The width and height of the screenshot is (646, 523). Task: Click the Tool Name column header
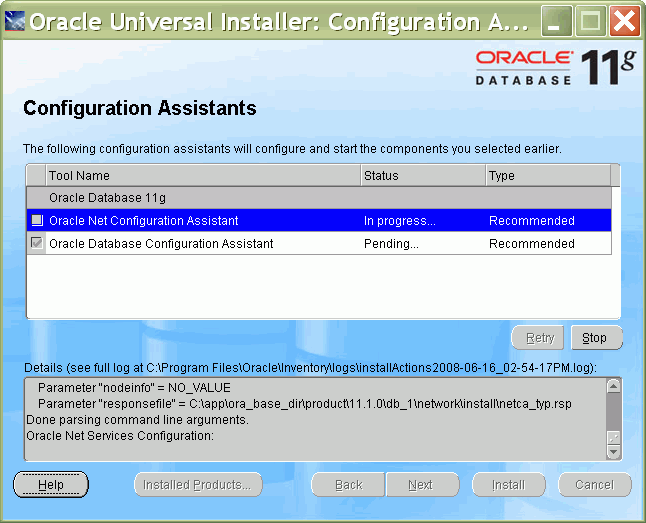[203, 176]
